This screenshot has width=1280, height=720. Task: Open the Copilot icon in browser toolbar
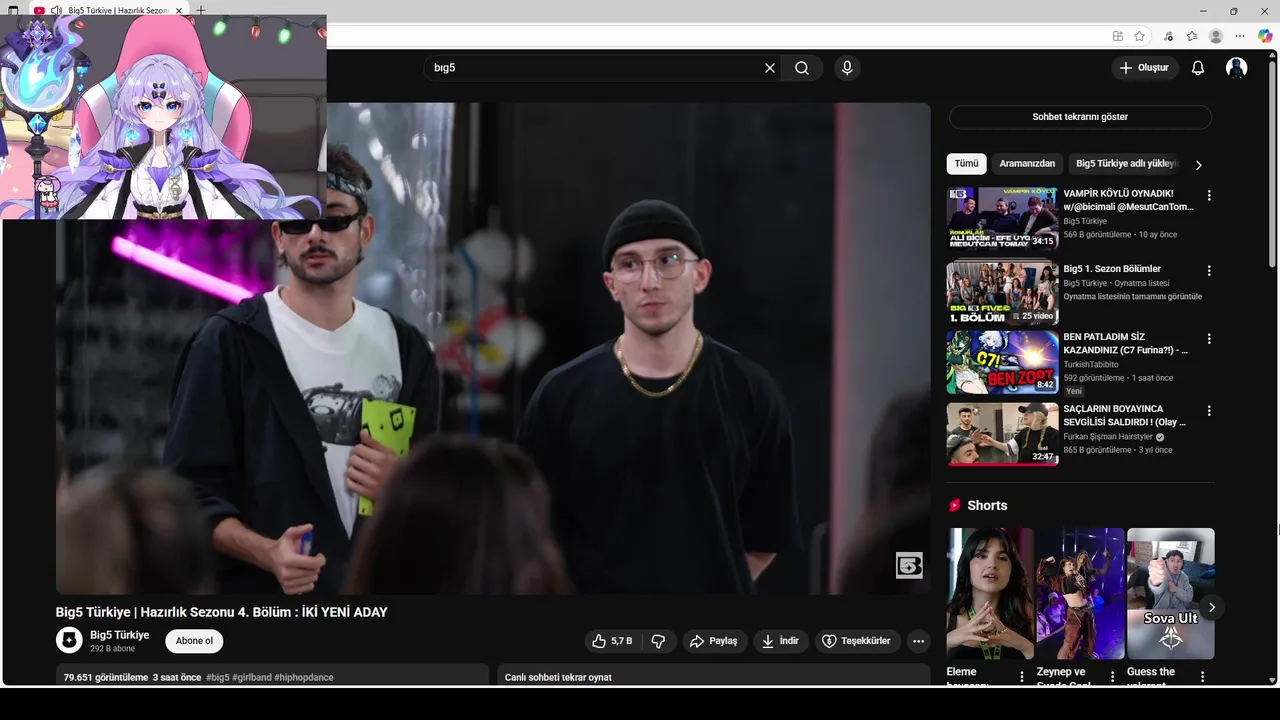(1265, 36)
